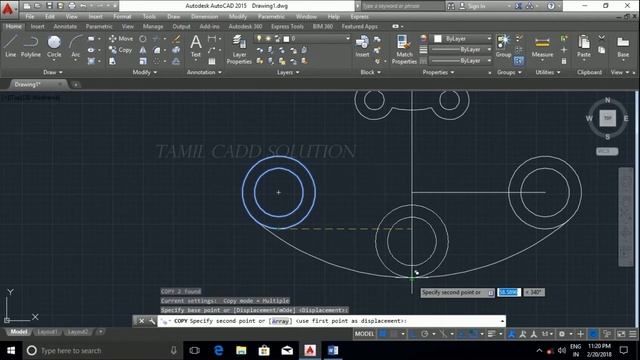Click the keyword search field
The height and width of the screenshot is (360, 640).
pos(402,6)
